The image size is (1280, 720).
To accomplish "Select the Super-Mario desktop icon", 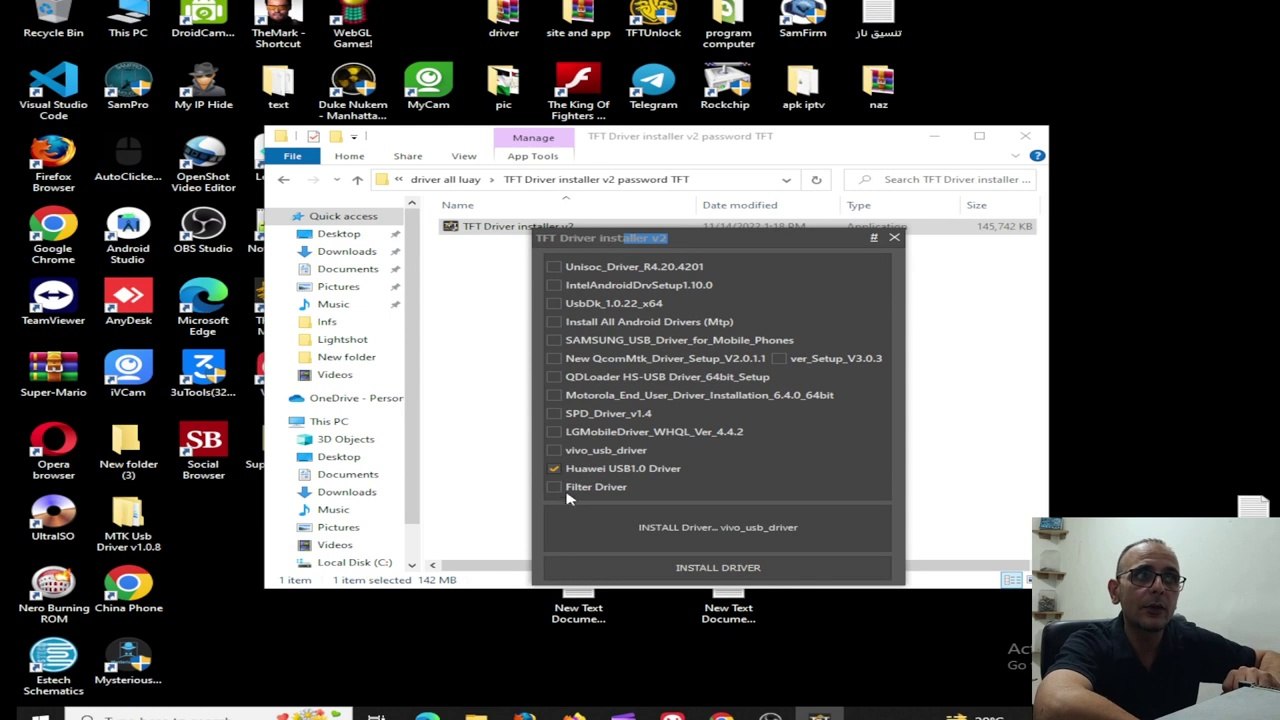I will coord(53,374).
